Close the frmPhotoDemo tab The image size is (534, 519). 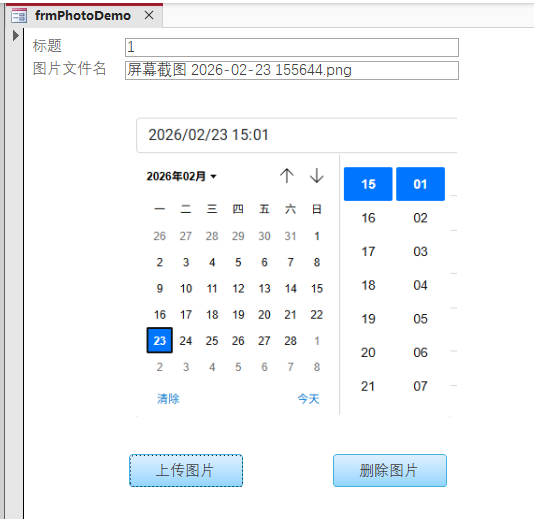pyautogui.click(x=149, y=15)
